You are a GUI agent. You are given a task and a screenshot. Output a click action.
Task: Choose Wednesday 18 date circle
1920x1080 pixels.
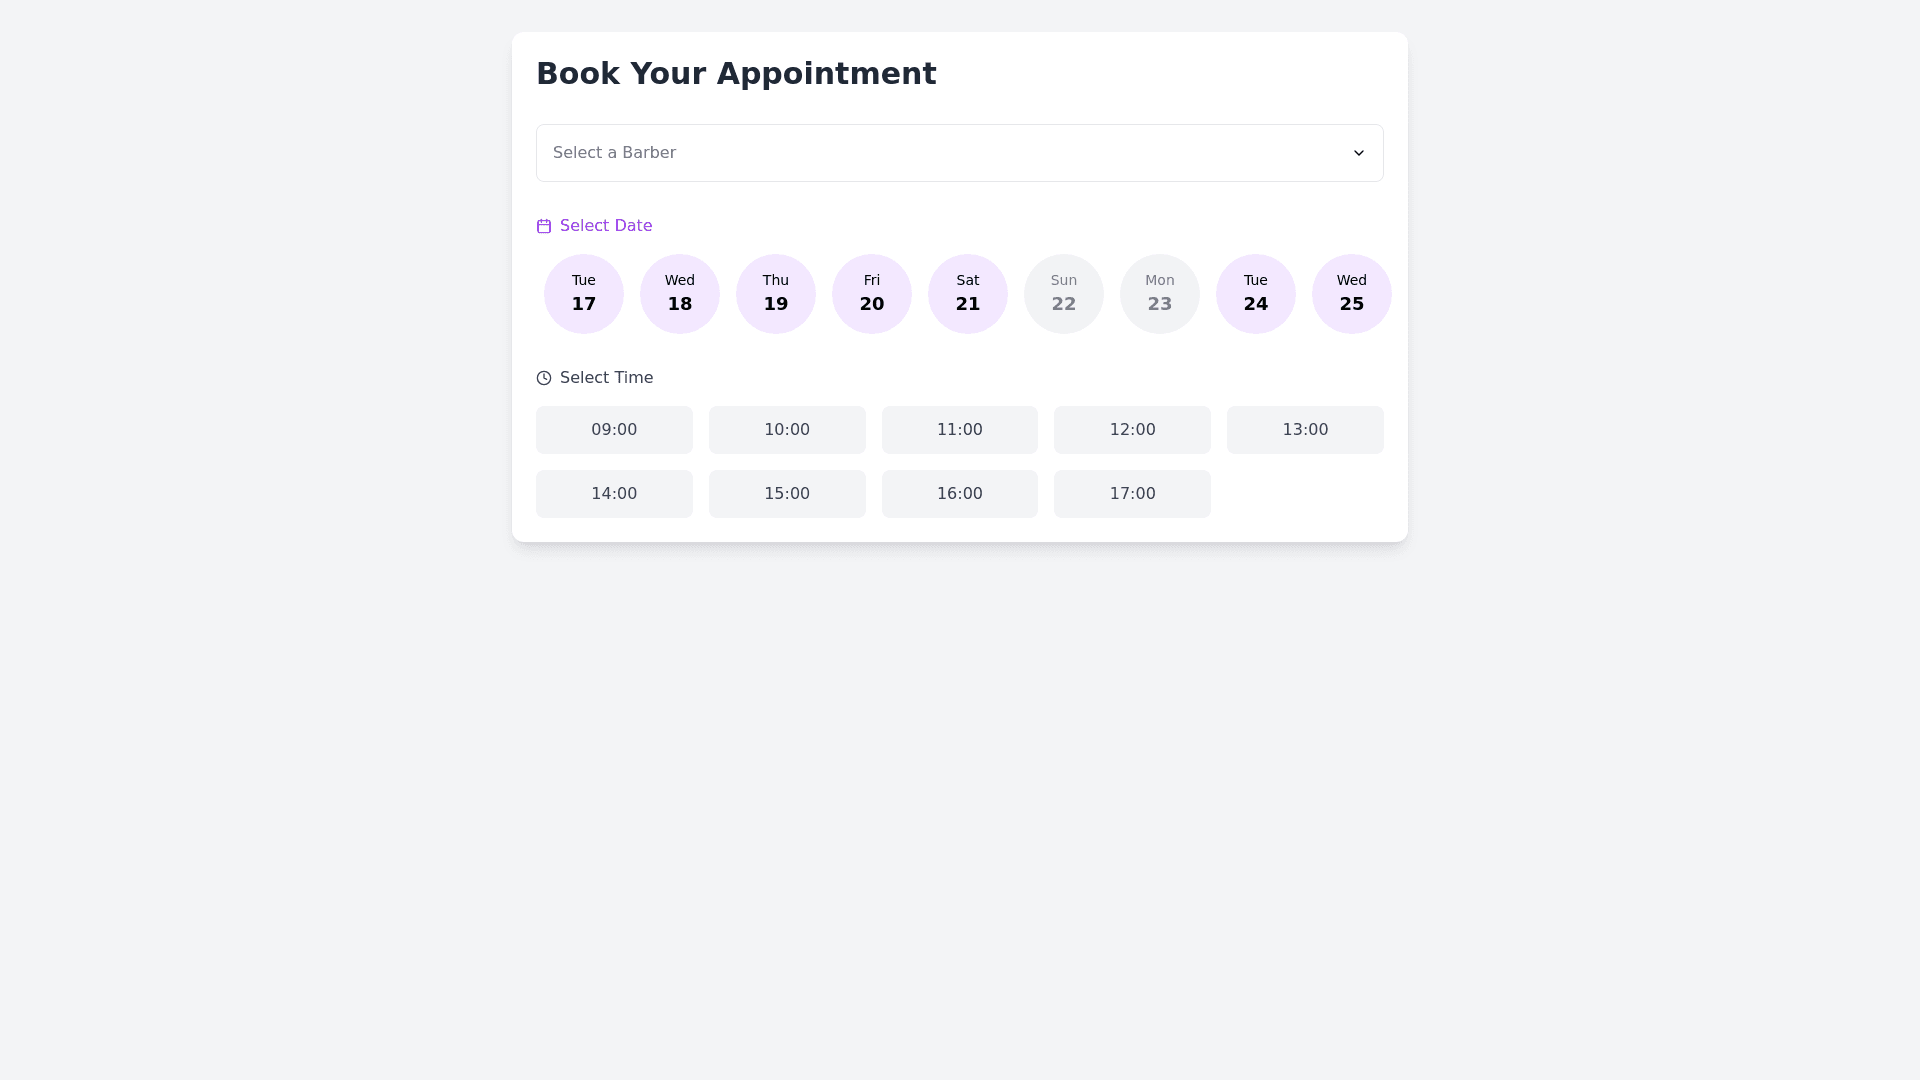pos(680,294)
